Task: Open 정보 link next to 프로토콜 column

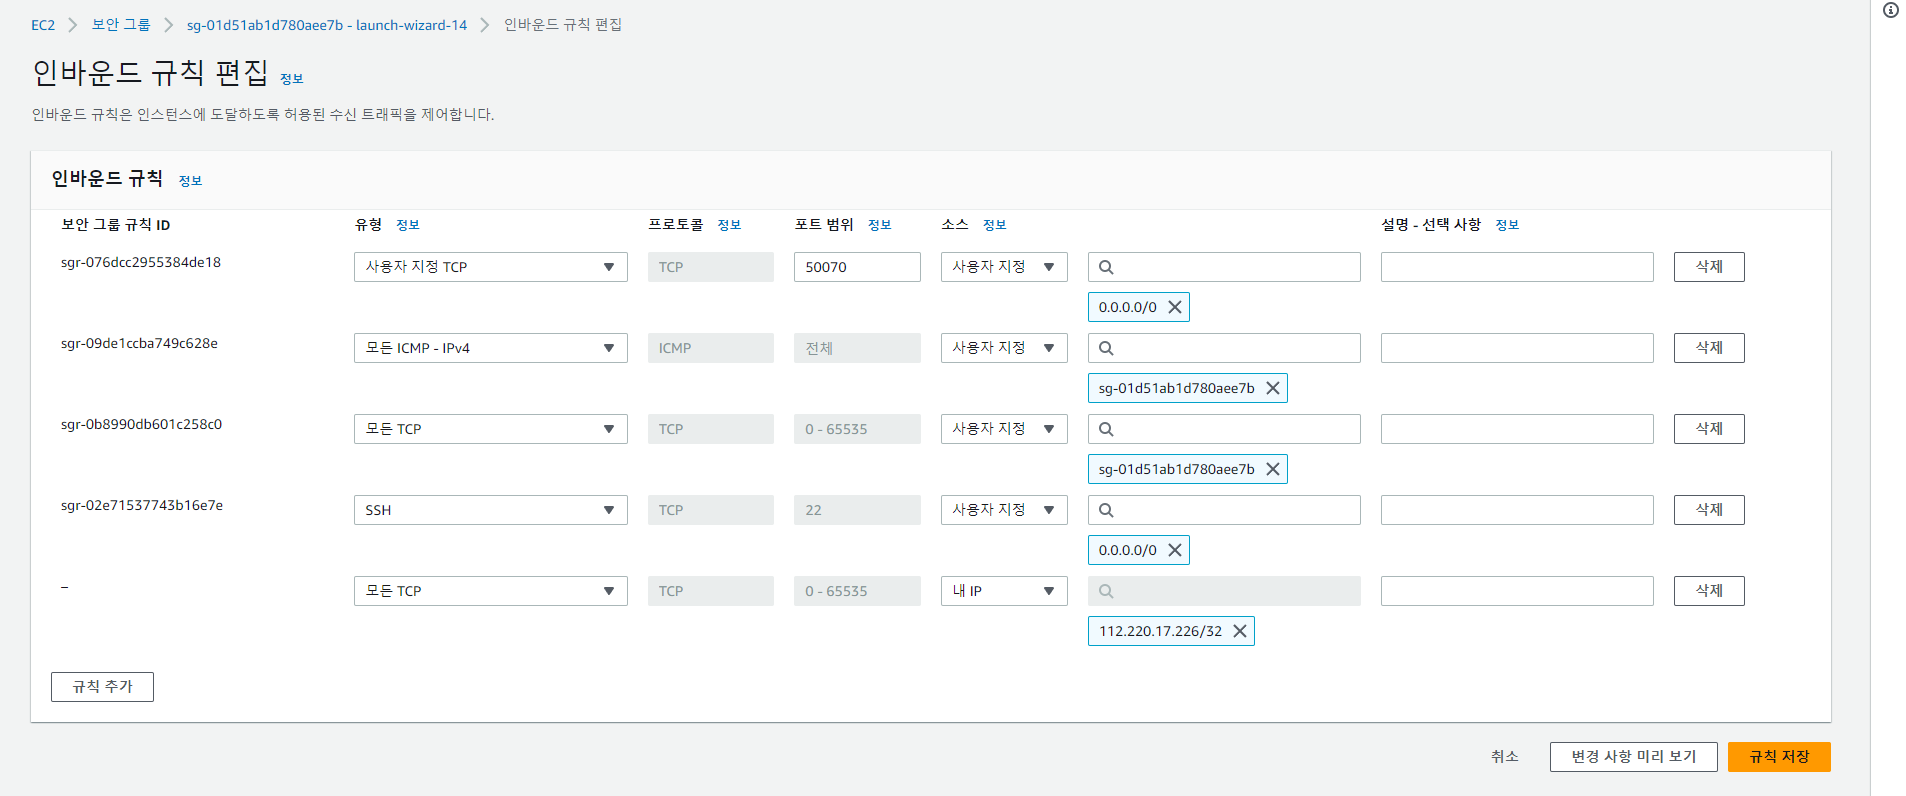Action: 729,225
